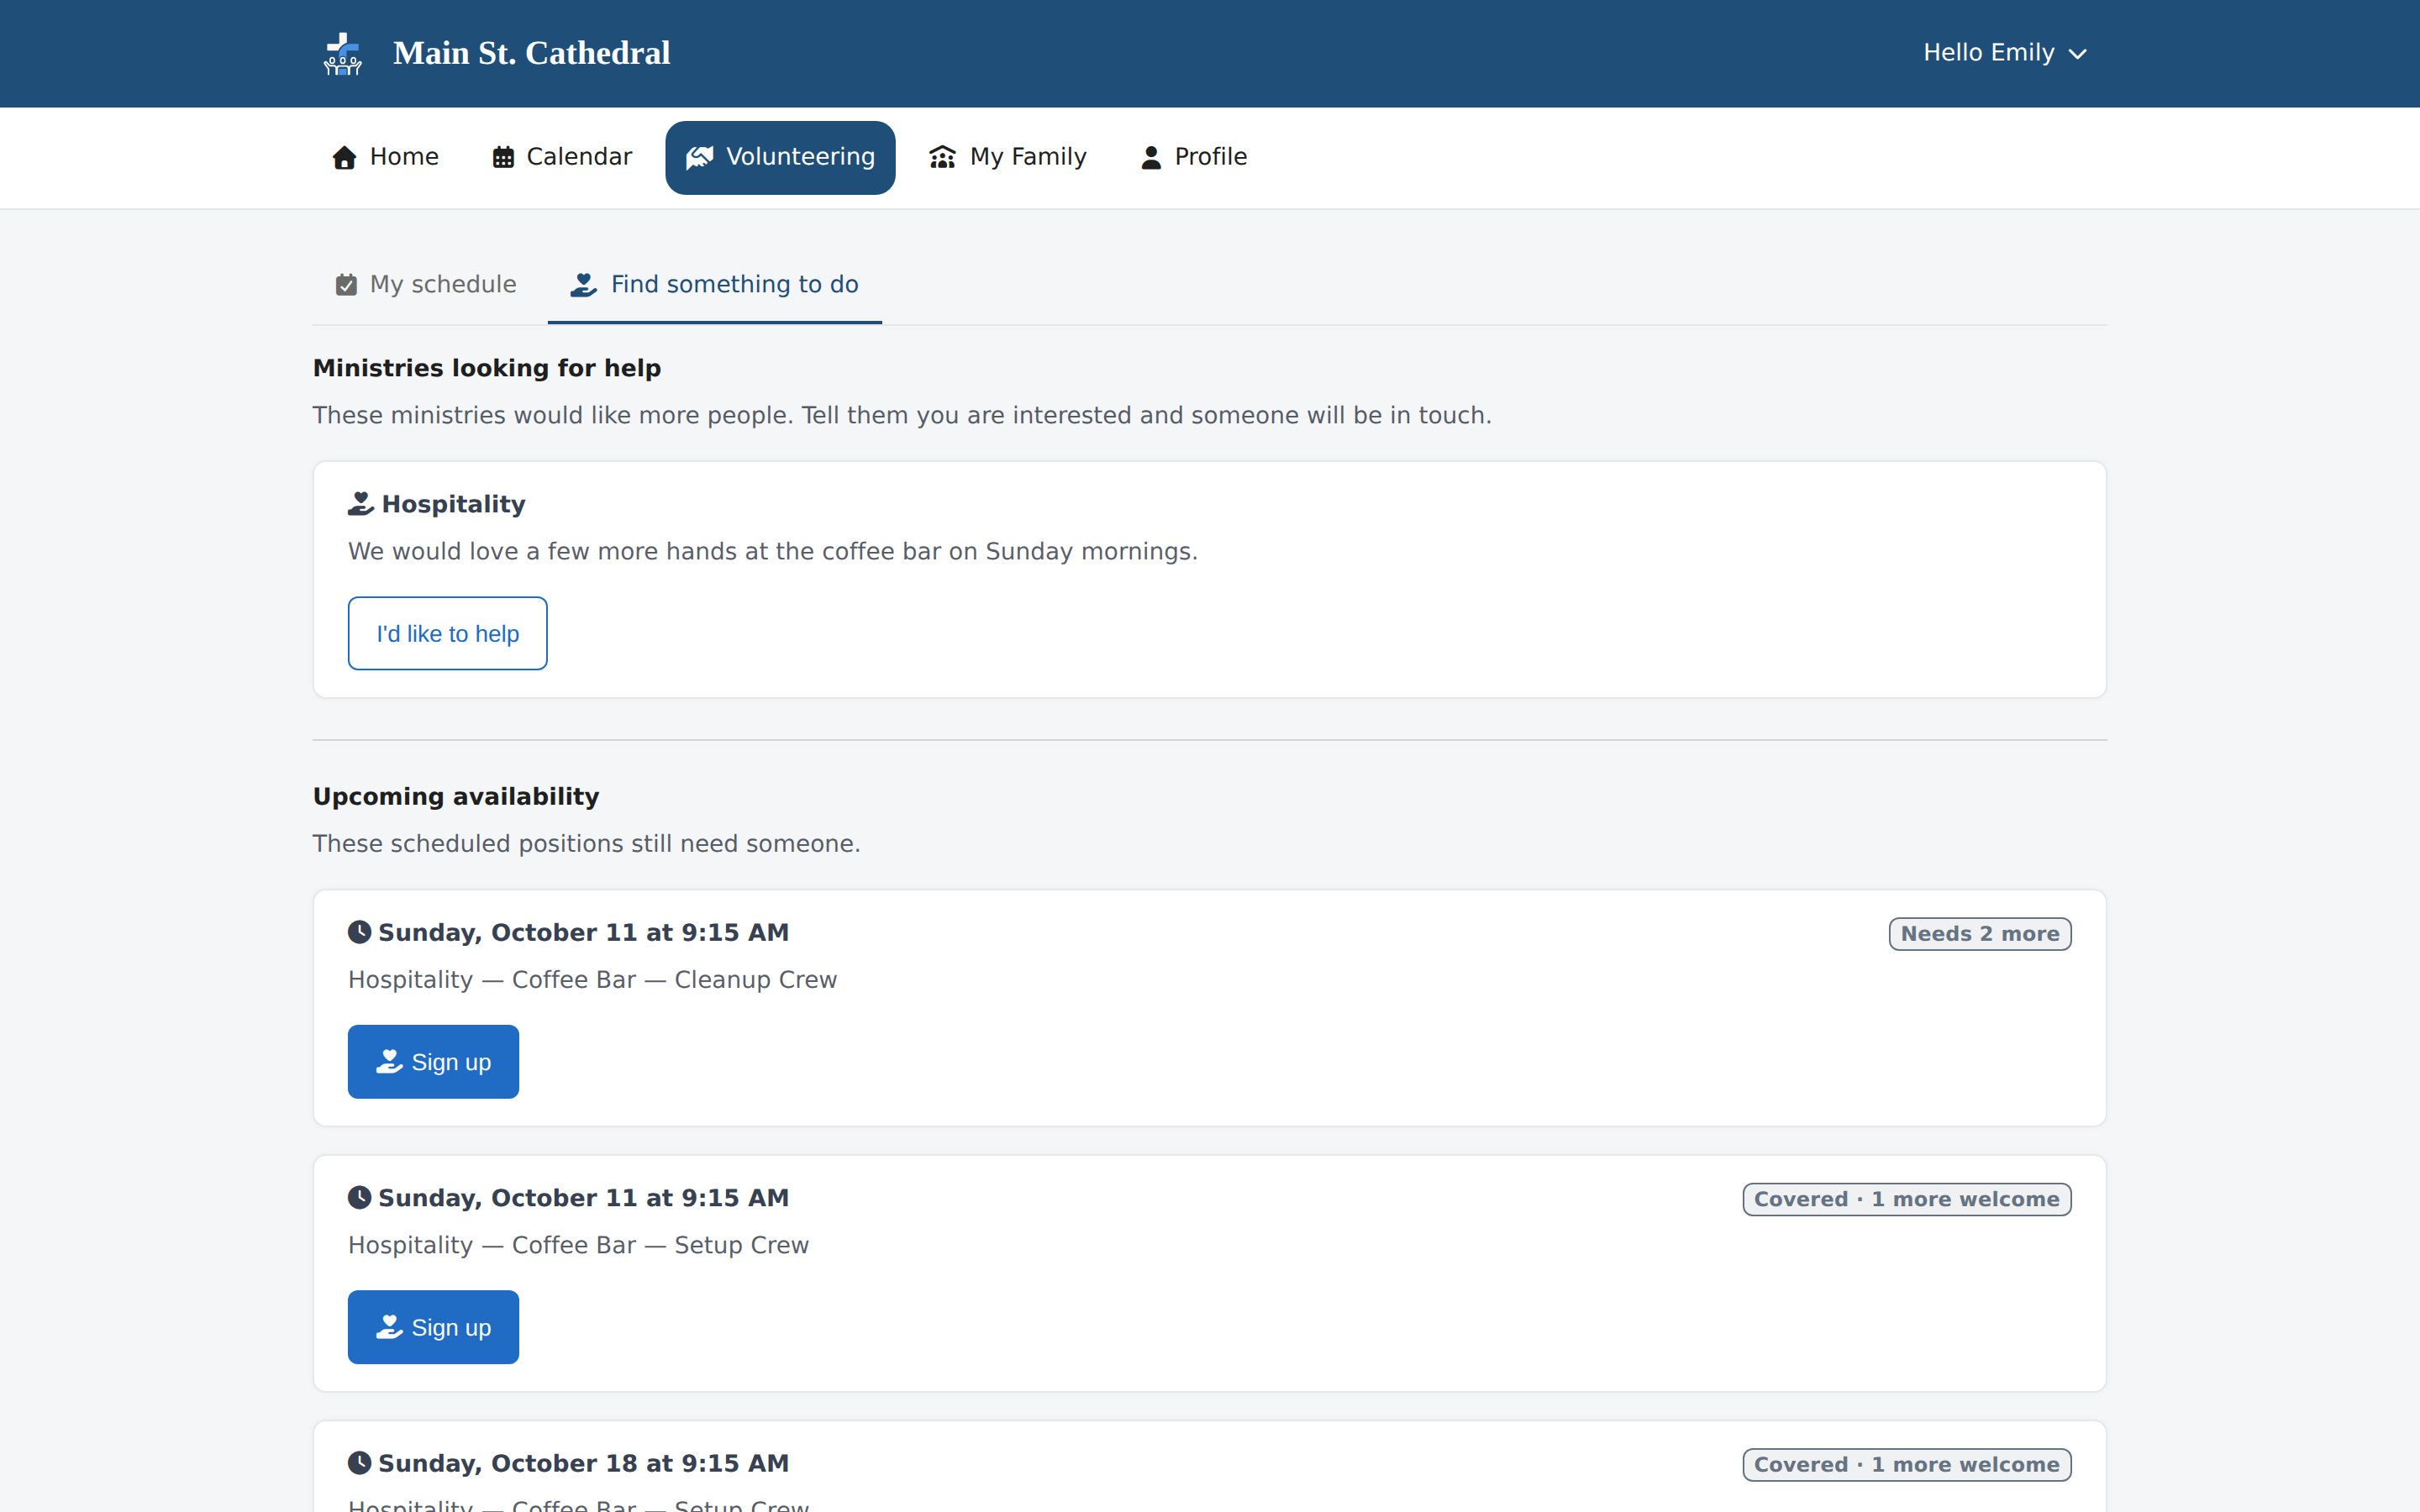Click the Home house icon

click(344, 158)
